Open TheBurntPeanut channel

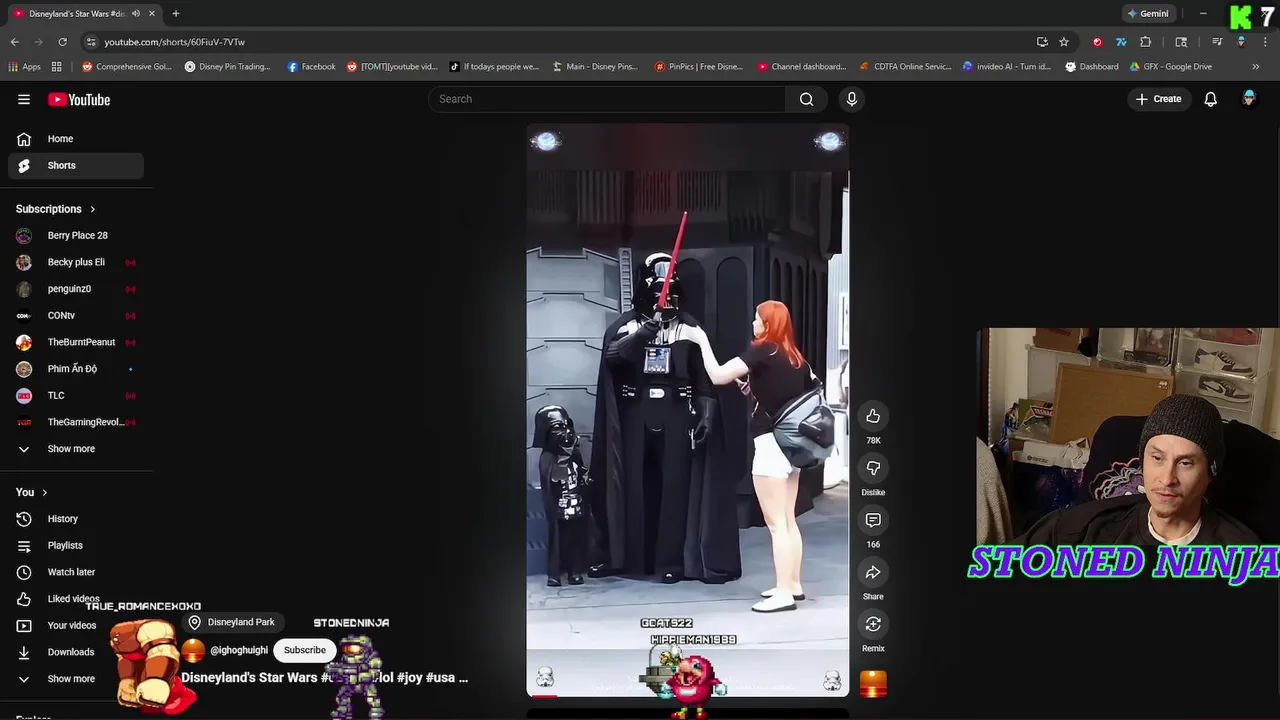(76, 342)
